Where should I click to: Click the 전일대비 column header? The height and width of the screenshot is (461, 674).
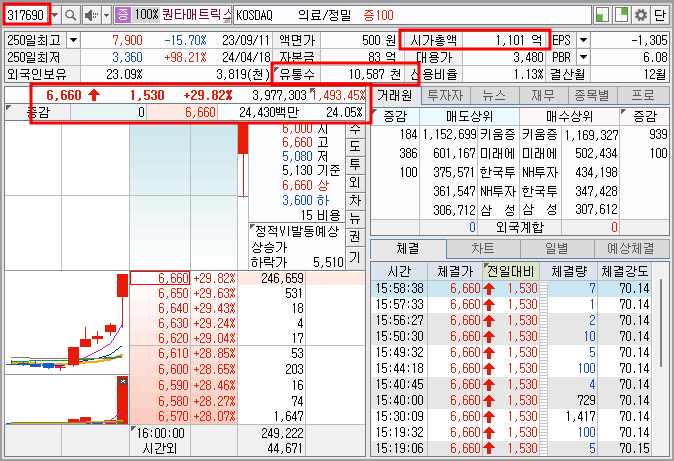[x=511, y=271]
